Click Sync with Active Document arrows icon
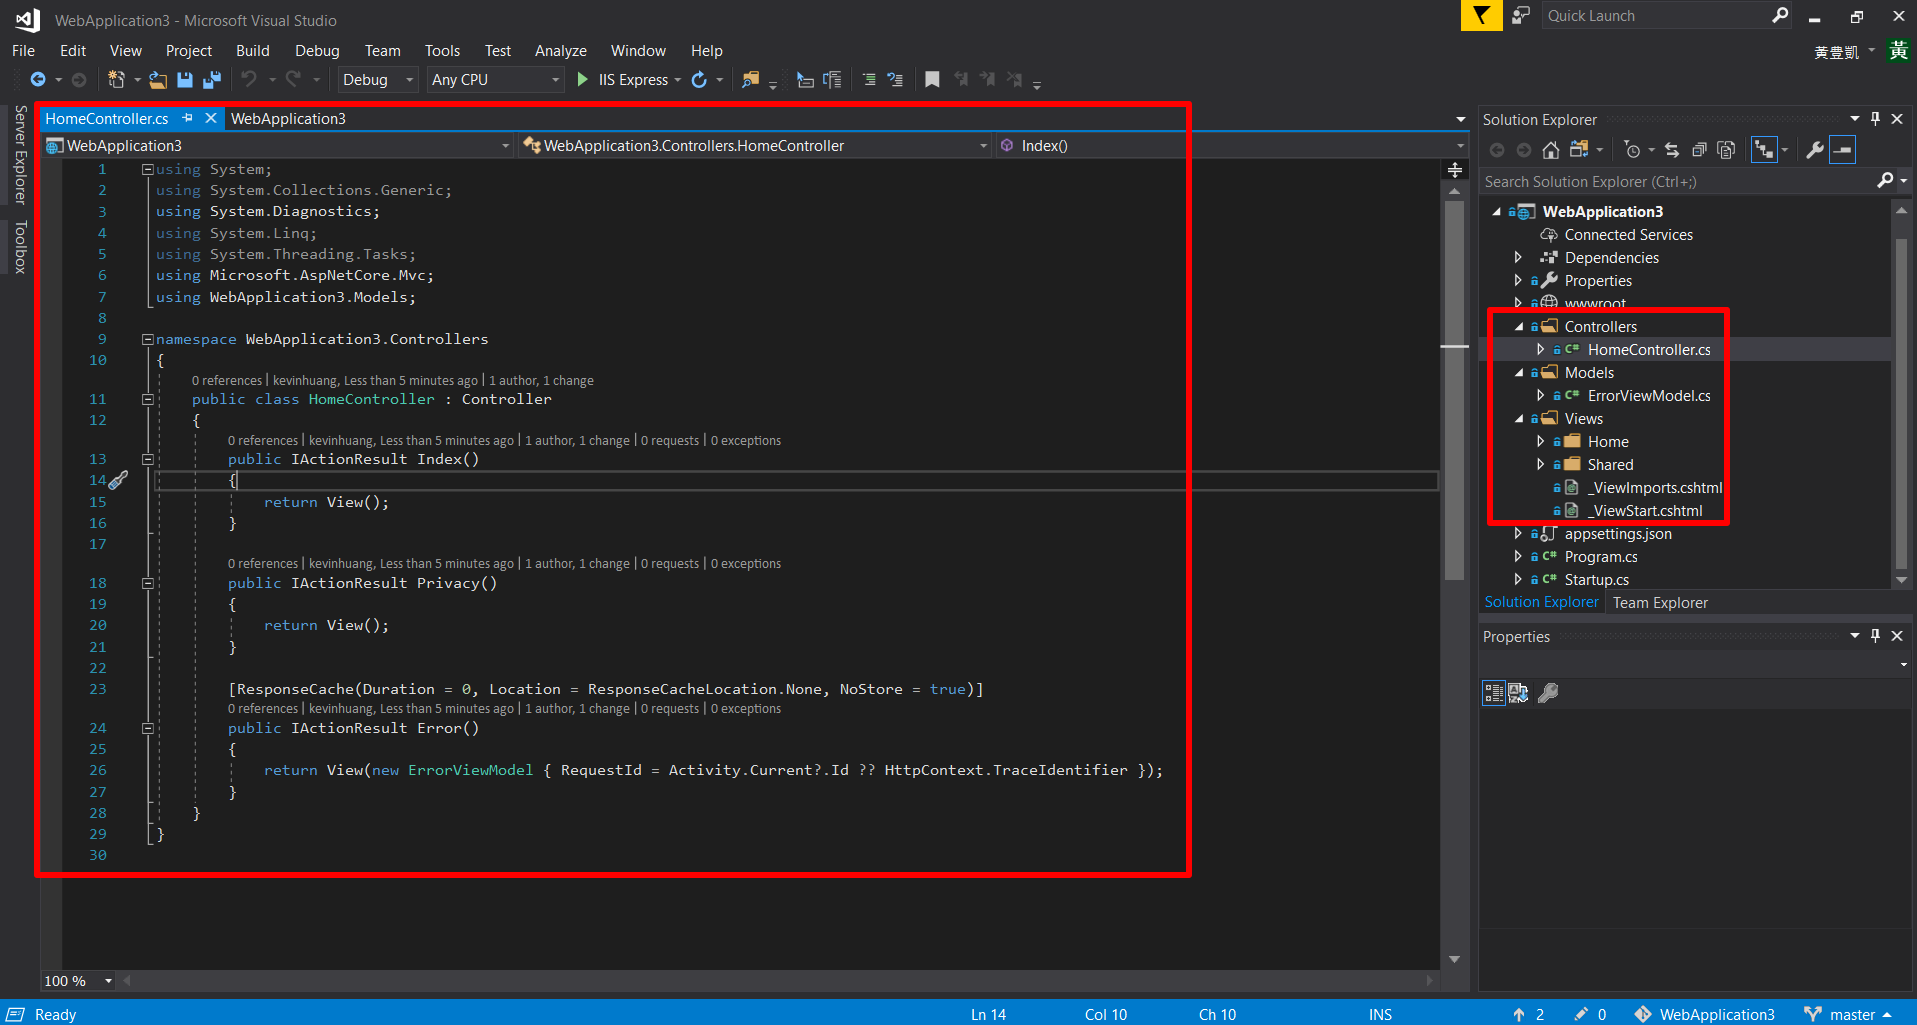This screenshot has height=1025, width=1917. click(x=1672, y=150)
